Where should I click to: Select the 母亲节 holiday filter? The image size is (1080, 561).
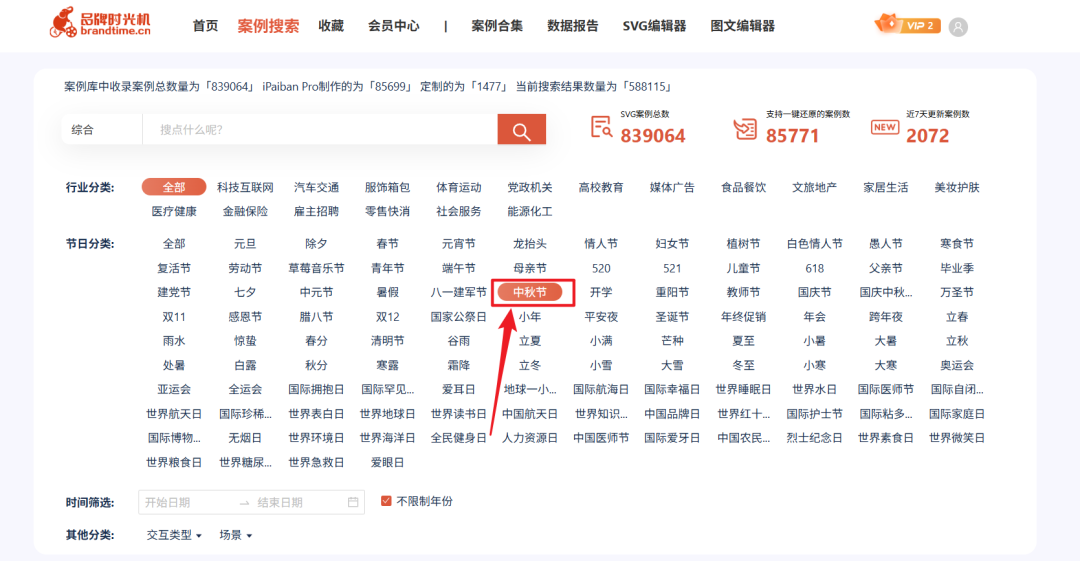pyautogui.click(x=530, y=268)
